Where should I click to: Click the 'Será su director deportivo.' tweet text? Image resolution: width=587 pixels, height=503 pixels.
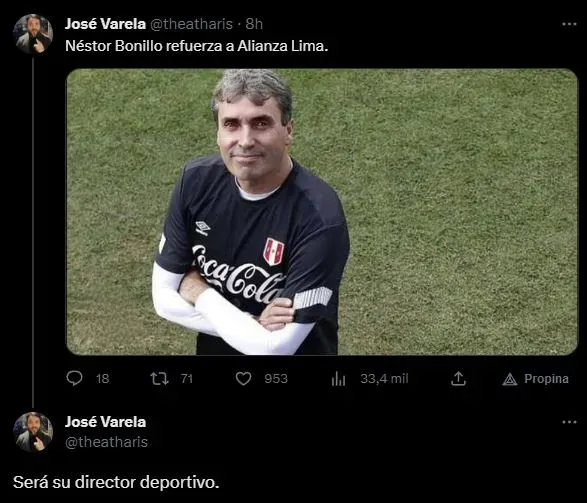[x=116, y=482]
